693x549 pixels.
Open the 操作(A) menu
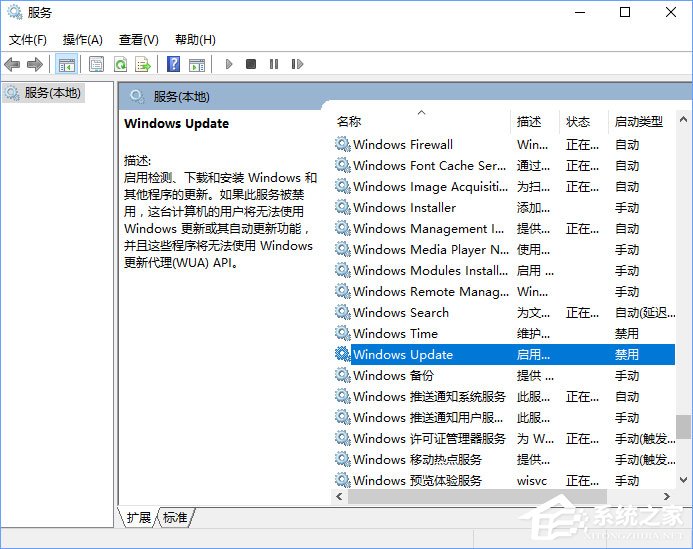(x=83, y=40)
